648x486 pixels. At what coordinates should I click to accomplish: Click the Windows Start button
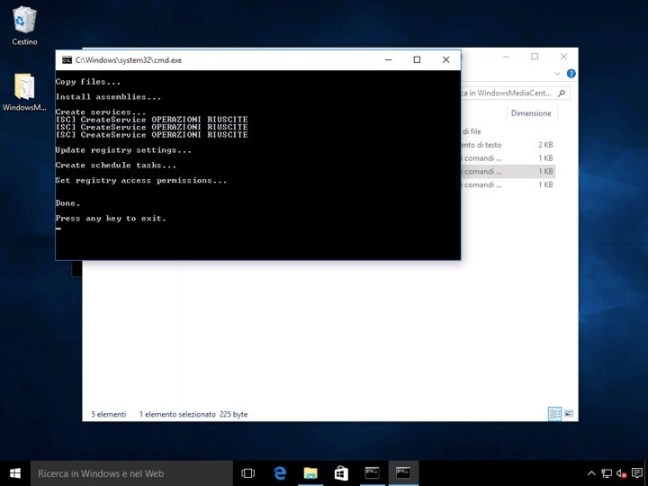[15, 473]
